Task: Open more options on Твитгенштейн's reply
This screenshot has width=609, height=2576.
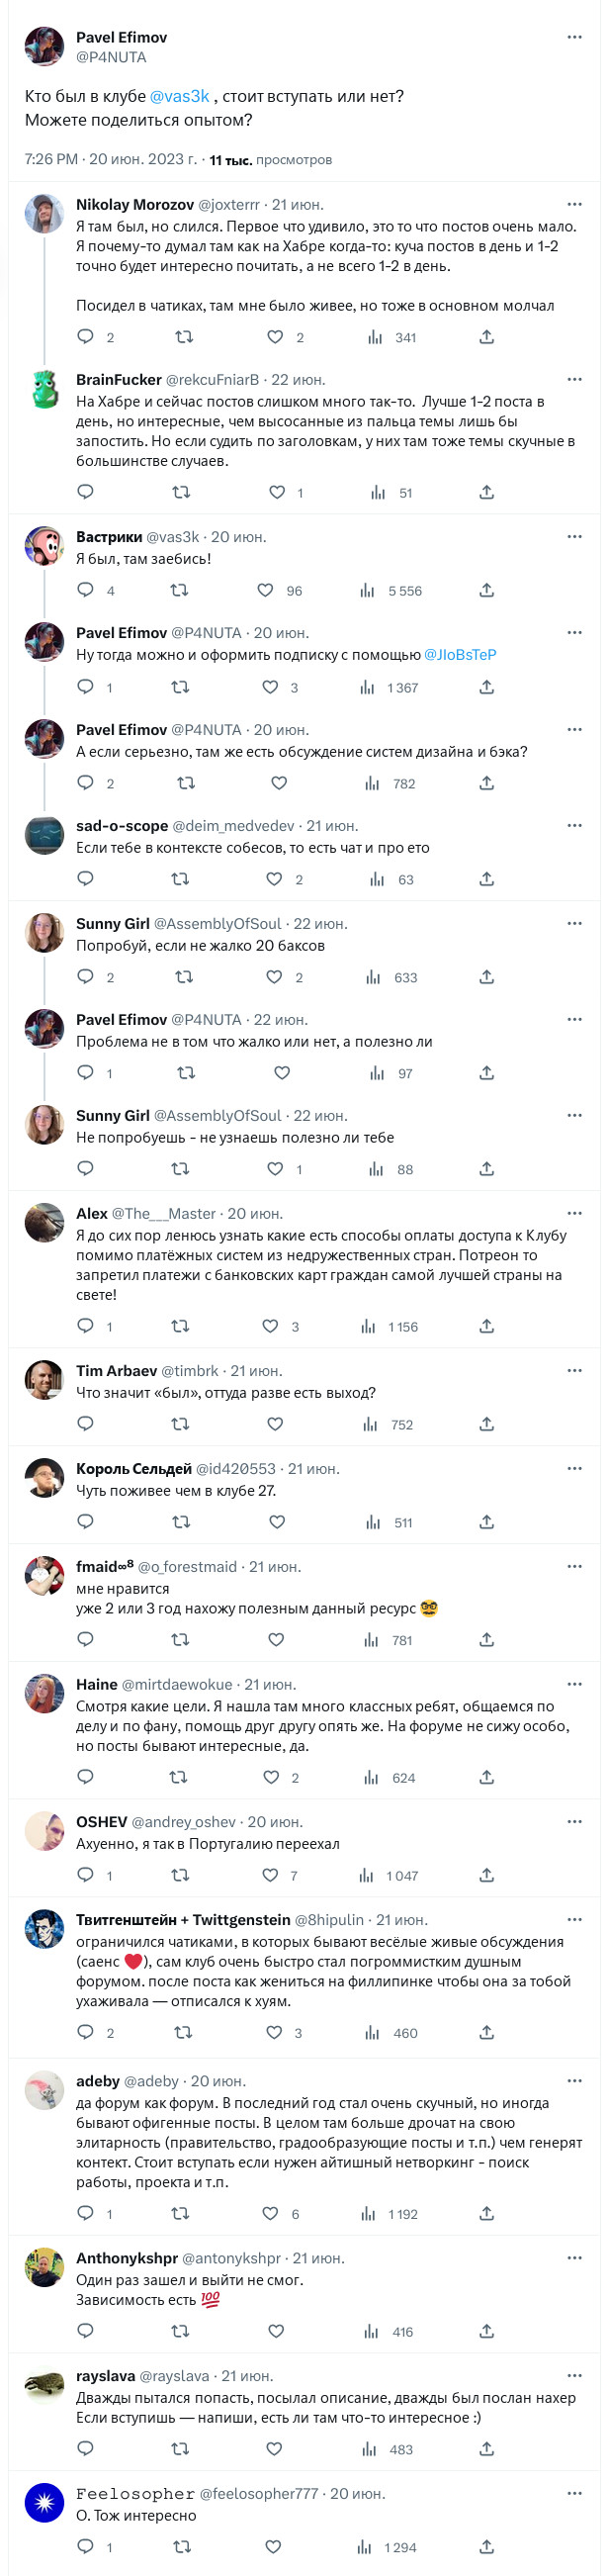Action: click(574, 1919)
